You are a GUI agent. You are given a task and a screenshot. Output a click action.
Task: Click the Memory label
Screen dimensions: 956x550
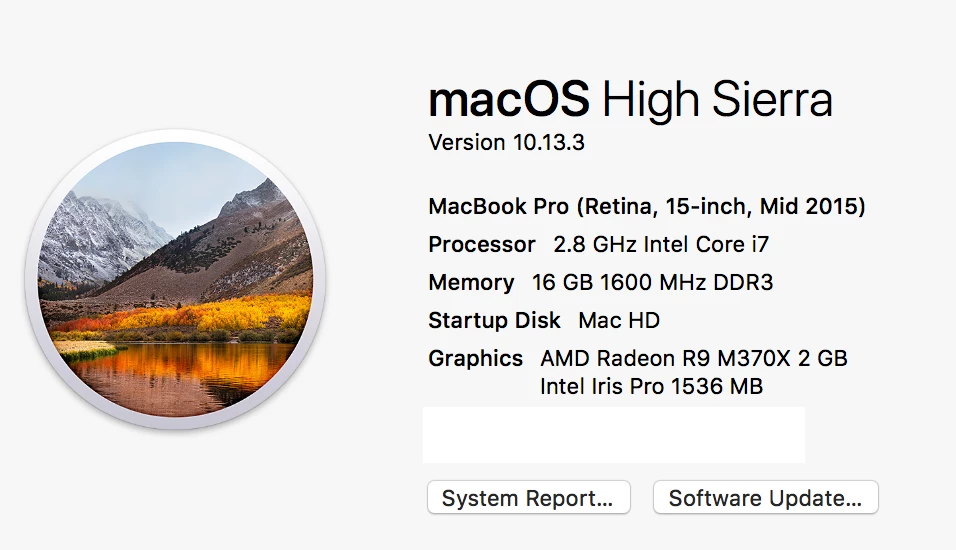(471, 283)
